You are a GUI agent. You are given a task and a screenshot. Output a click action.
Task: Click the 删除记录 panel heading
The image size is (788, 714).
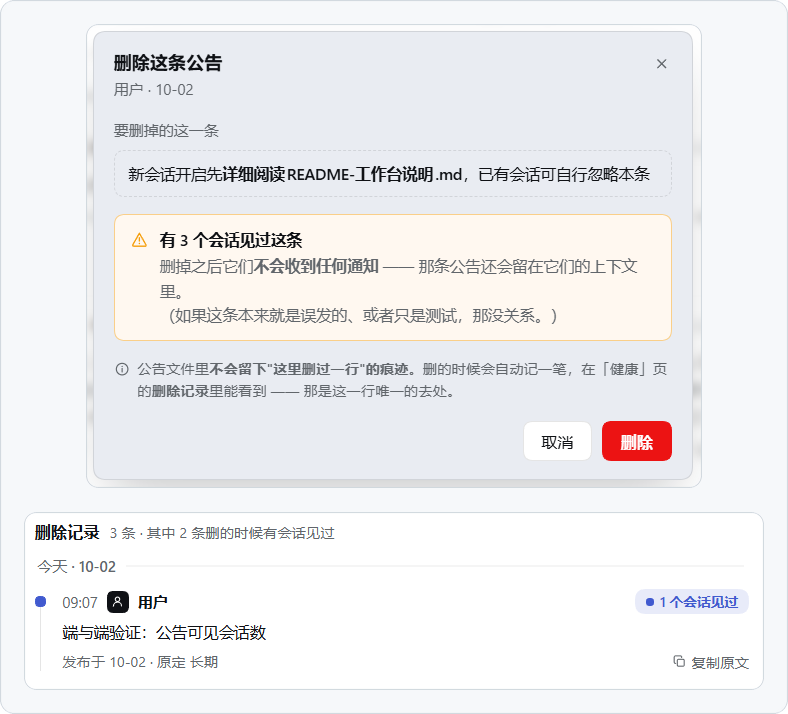[67, 533]
